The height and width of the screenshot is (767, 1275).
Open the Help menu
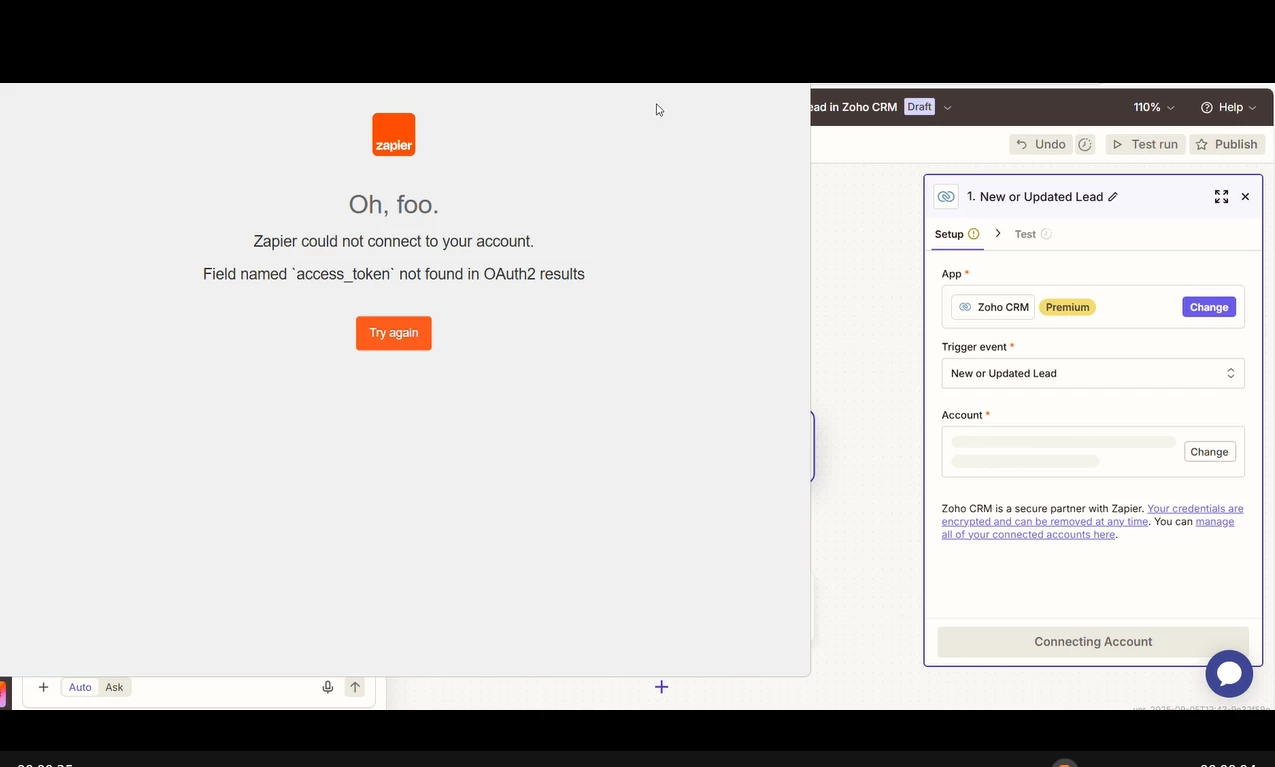1229,107
